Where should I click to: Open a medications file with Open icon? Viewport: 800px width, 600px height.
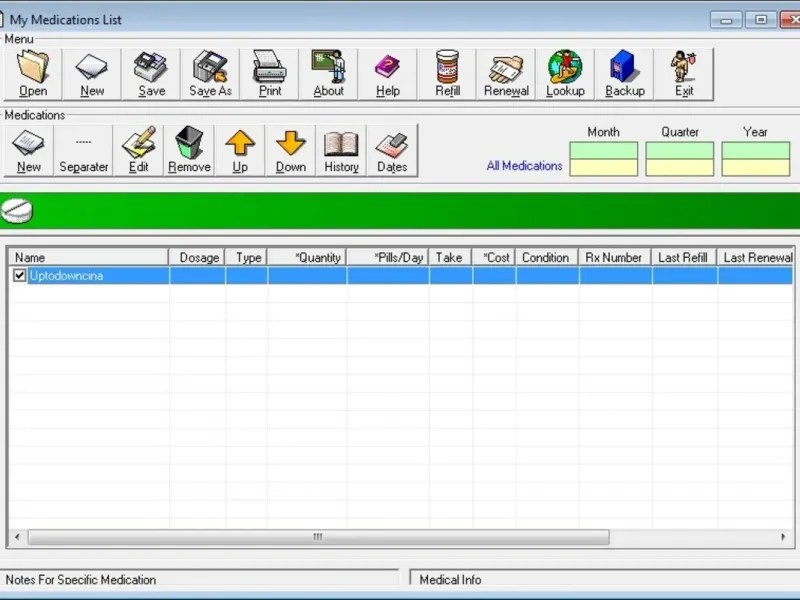click(x=33, y=74)
